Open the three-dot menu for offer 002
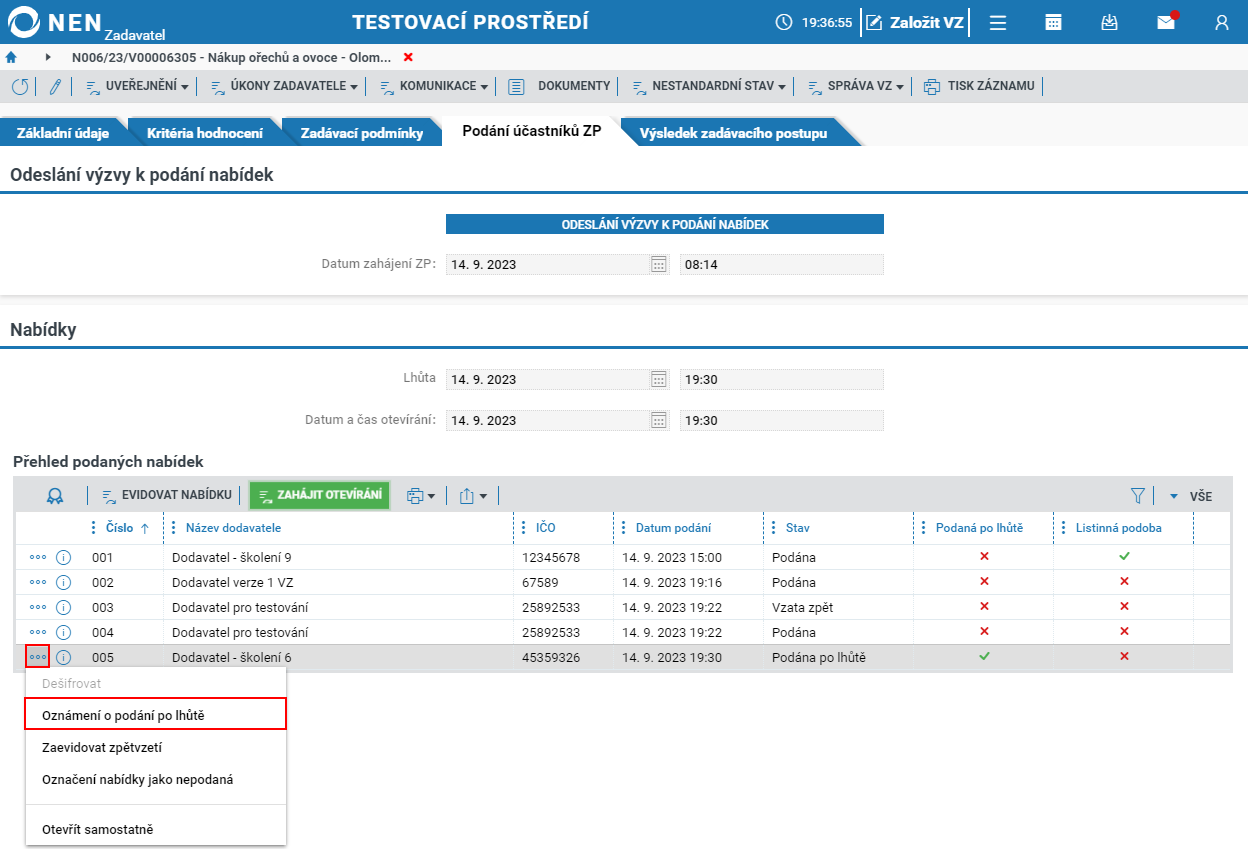1248x849 pixels. 38,582
